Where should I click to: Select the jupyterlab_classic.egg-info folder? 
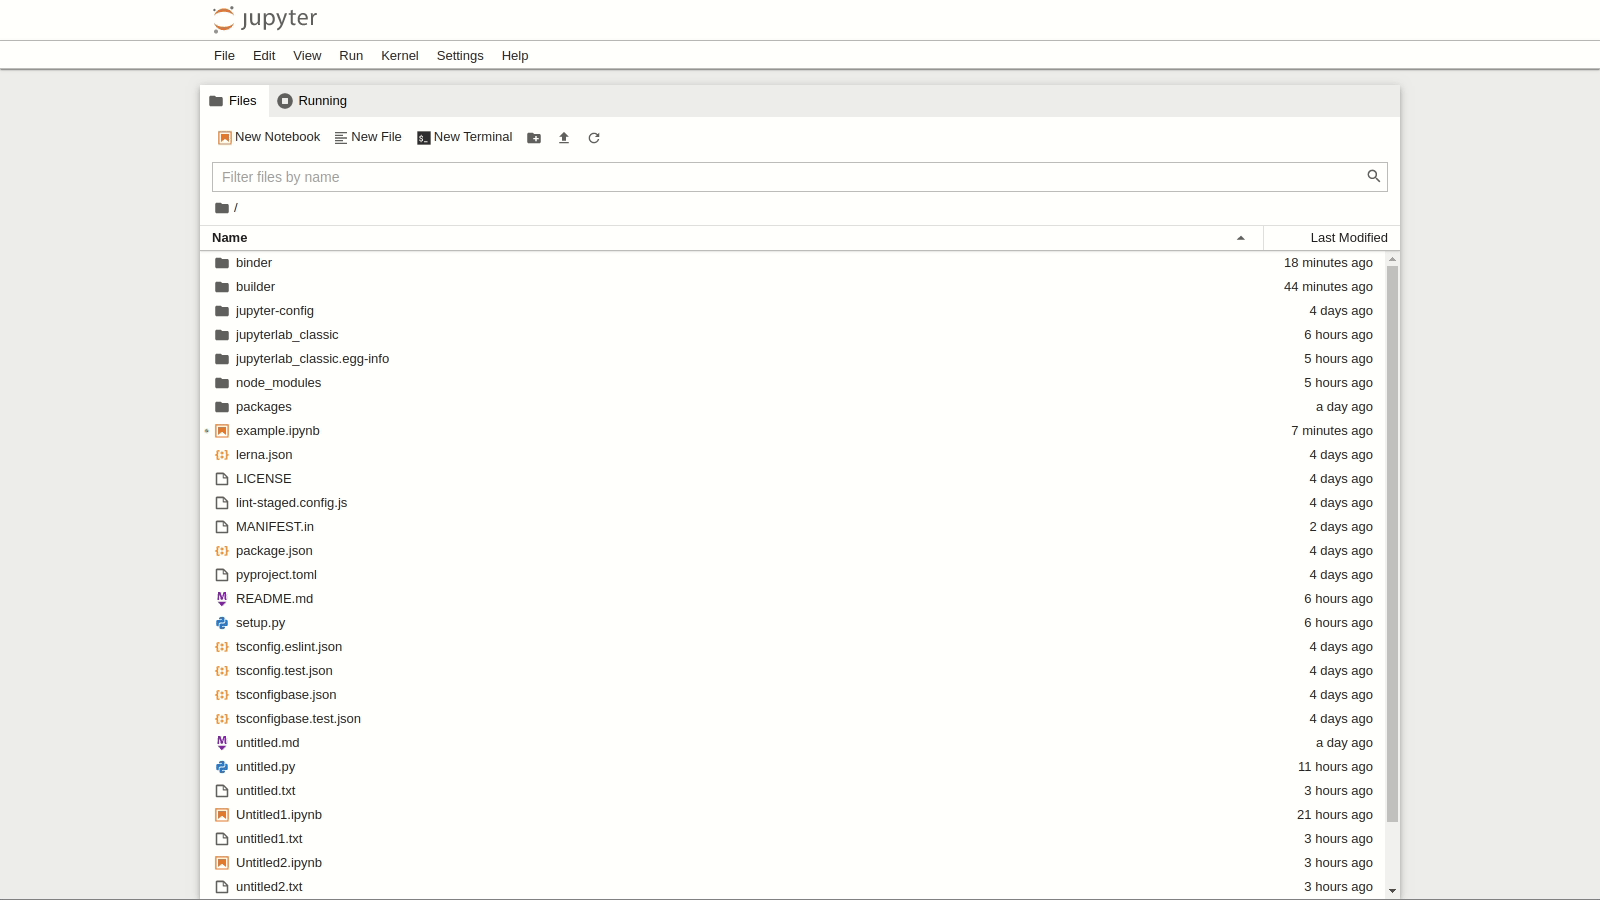[794, 359]
